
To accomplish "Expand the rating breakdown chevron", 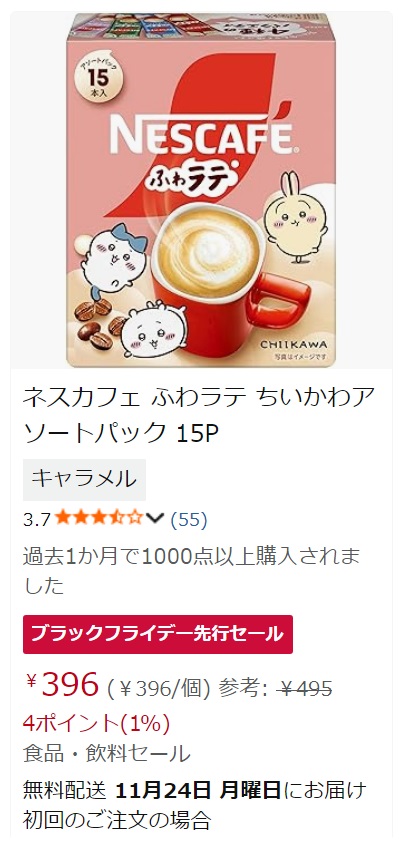I will (155, 520).
